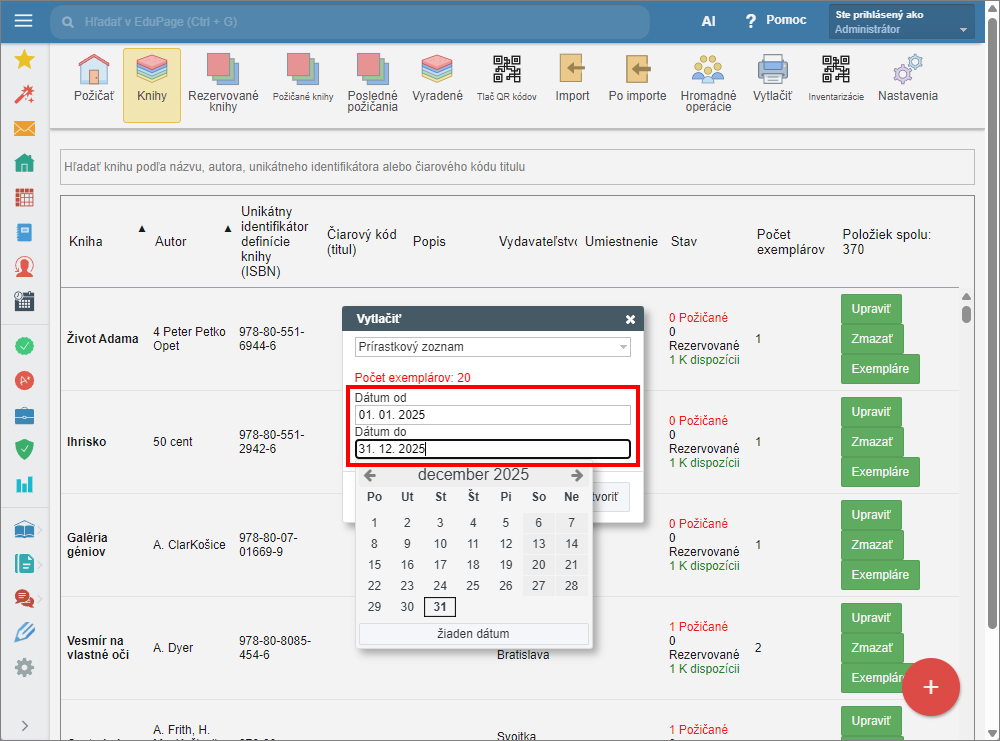Open the Pomoc help menu

click(x=775, y=21)
